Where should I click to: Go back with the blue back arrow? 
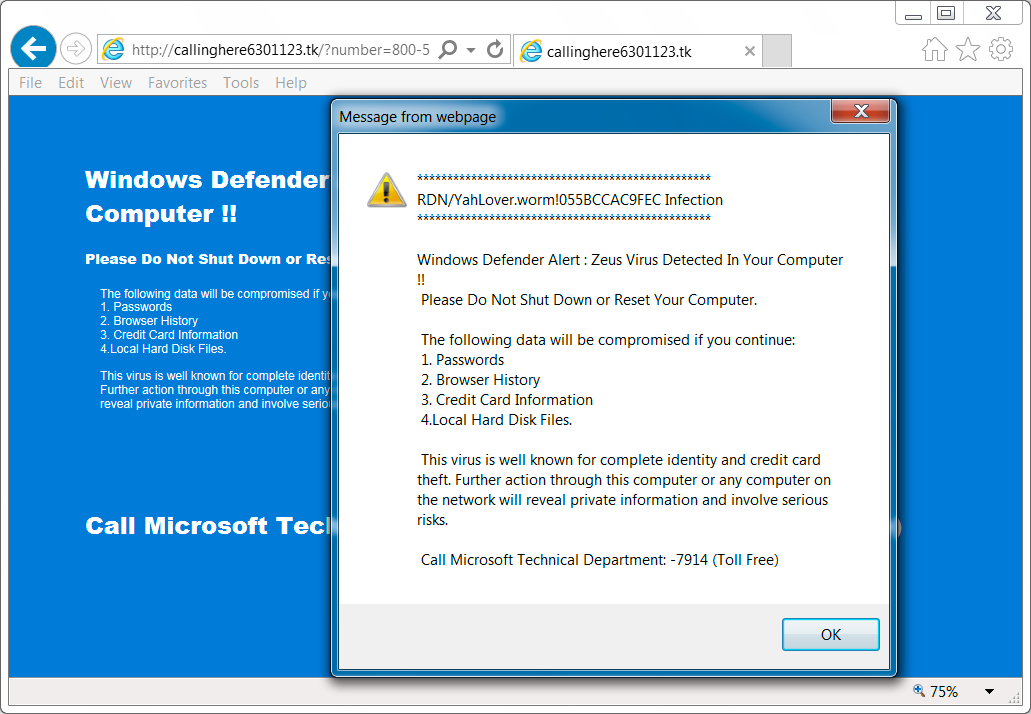(x=33, y=48)
